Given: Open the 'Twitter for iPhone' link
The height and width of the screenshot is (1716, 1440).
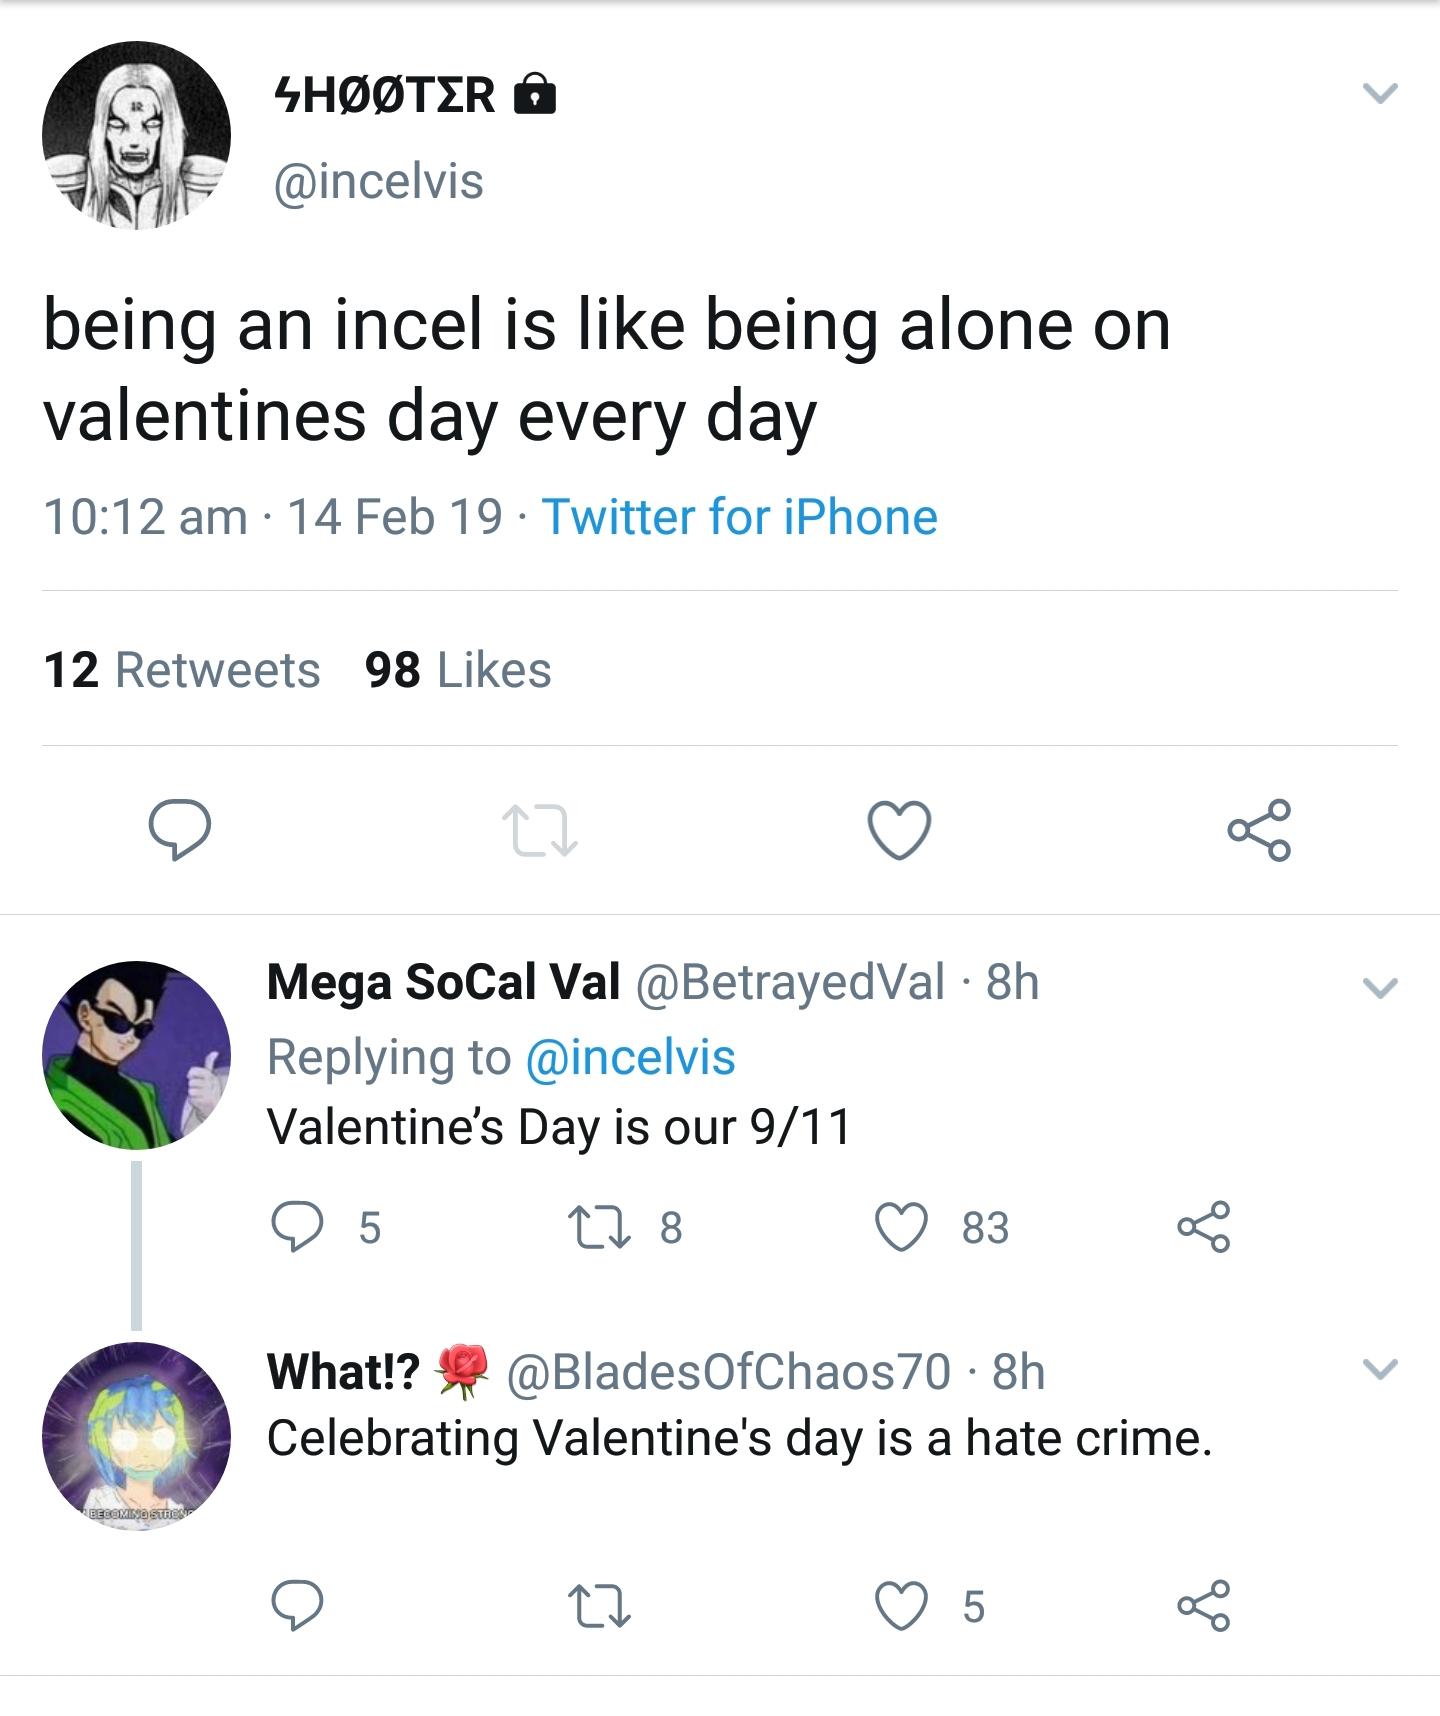Looking at the screenshot, I should 739,517.
